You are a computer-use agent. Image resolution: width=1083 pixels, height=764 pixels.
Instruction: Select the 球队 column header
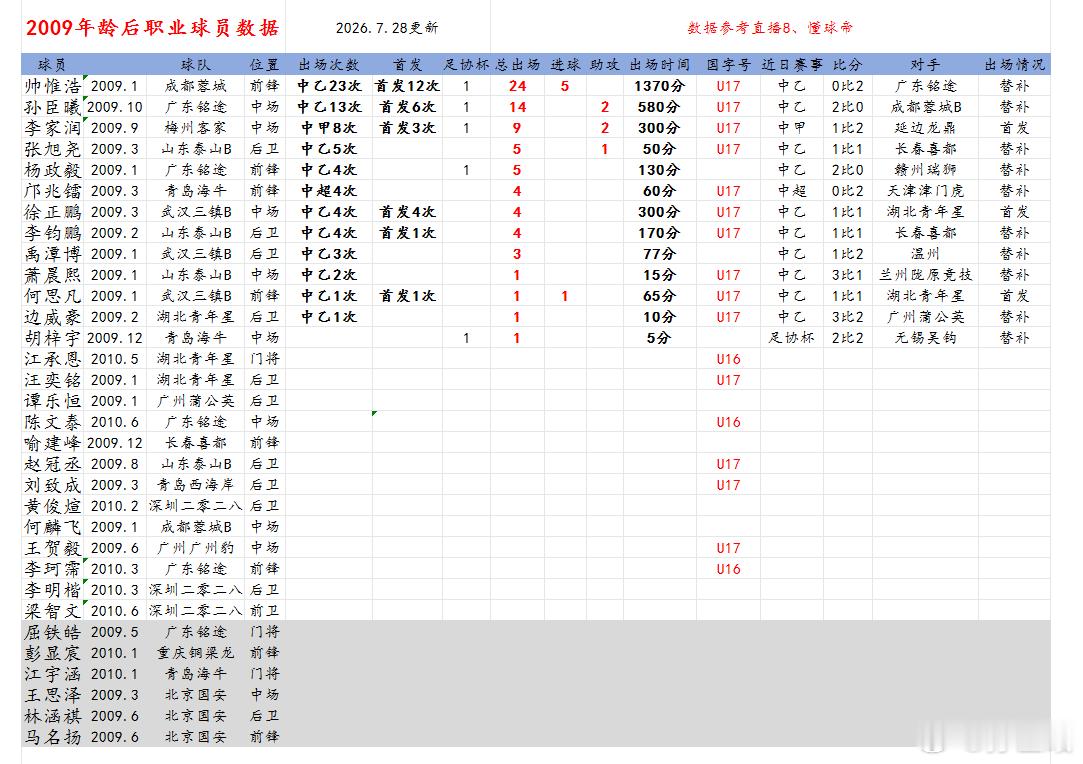pyautogui.click(x=195, y=65)
